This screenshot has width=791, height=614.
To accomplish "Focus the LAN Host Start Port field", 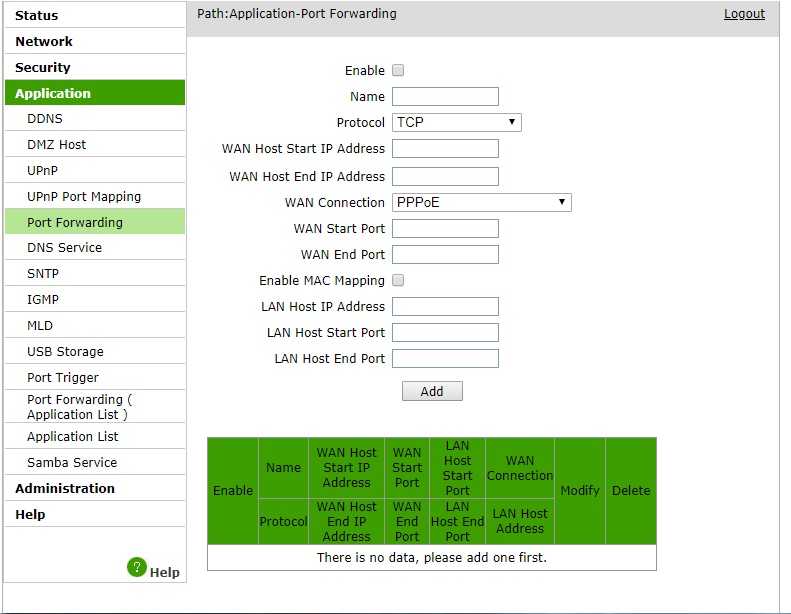I will (445, 332).
